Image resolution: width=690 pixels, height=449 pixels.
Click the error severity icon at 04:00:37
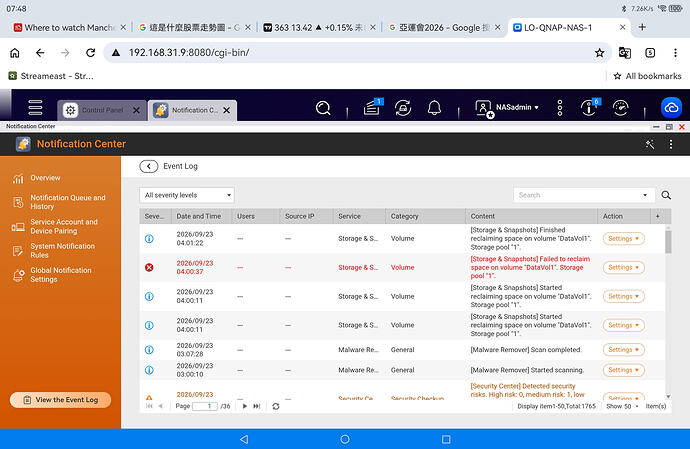tap(149, 268)
